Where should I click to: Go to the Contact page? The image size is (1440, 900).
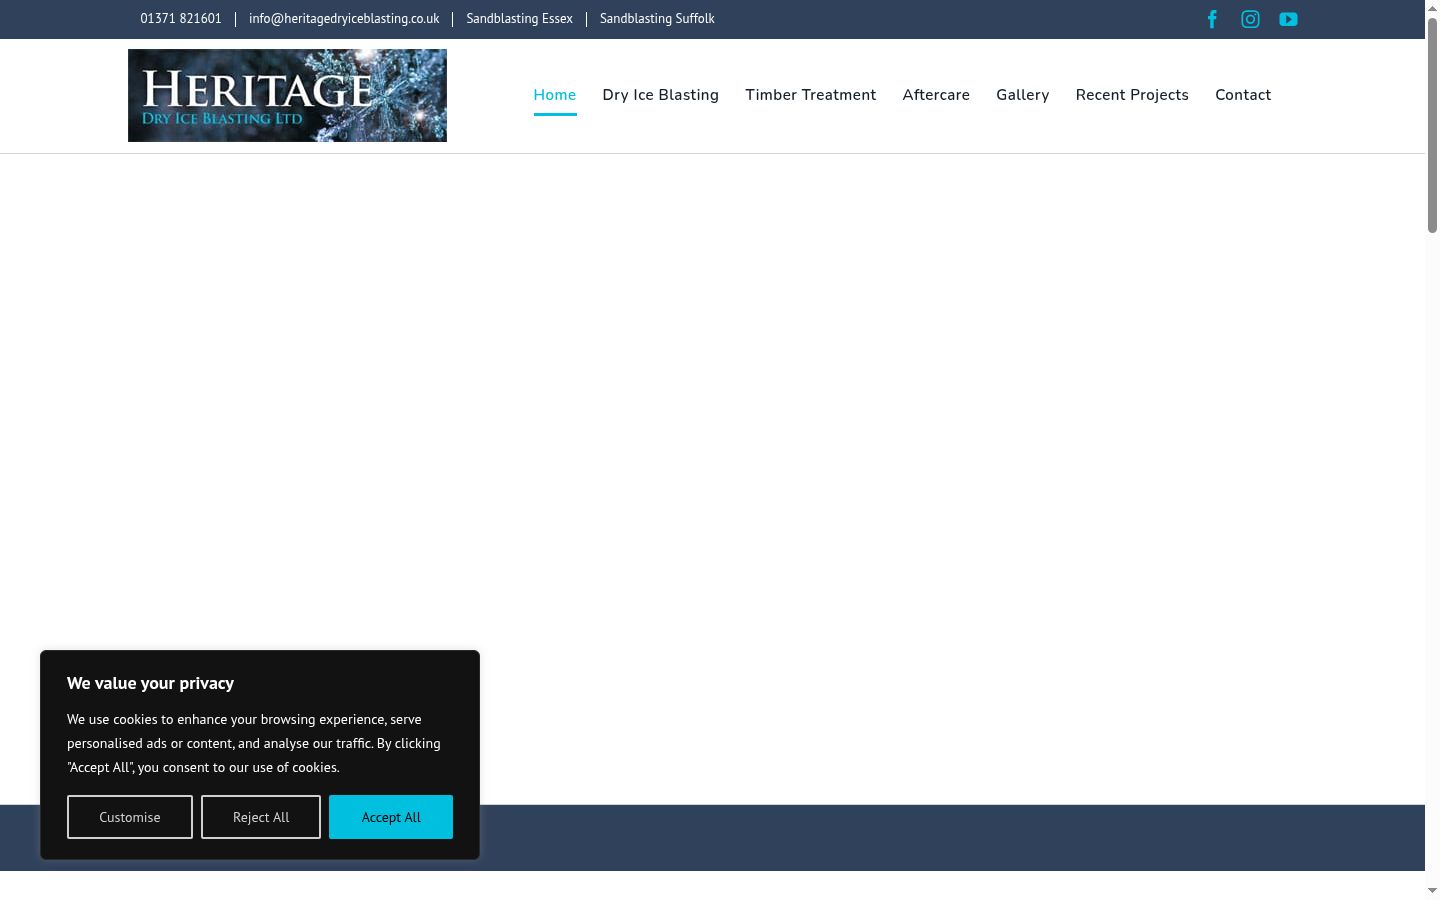coord(1243,95)
